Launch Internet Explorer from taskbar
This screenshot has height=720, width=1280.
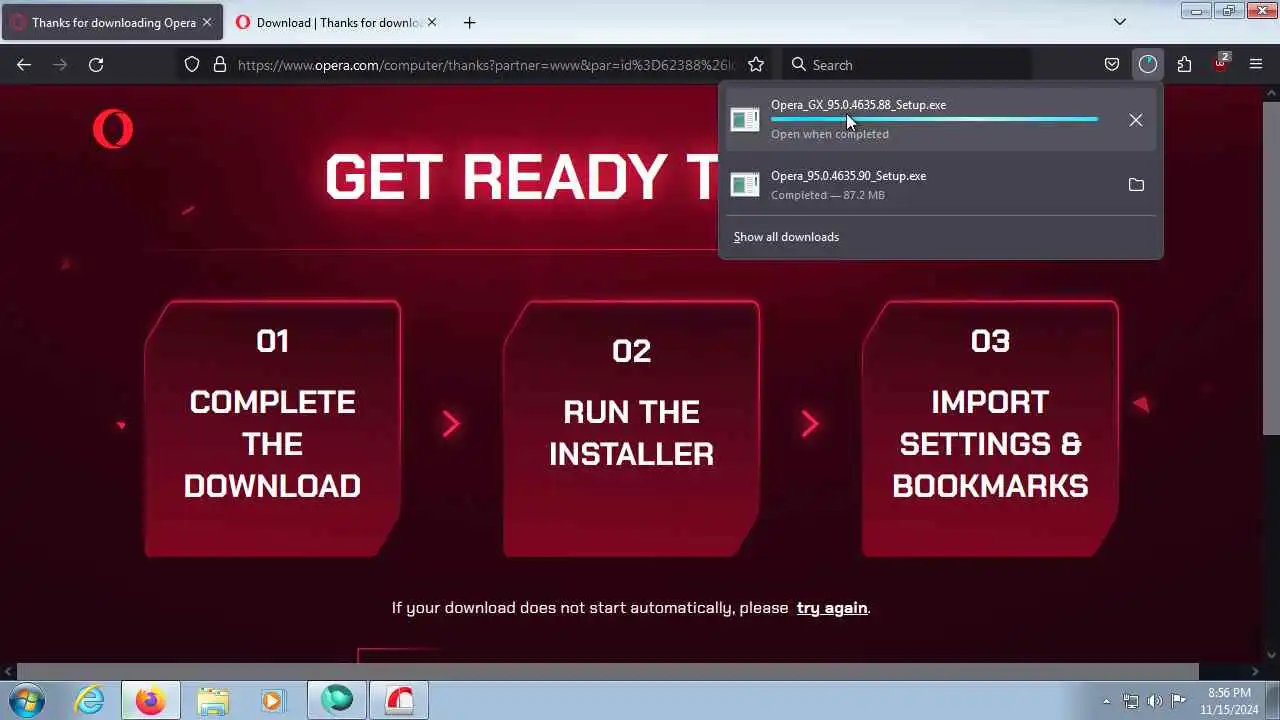(90, 700)
